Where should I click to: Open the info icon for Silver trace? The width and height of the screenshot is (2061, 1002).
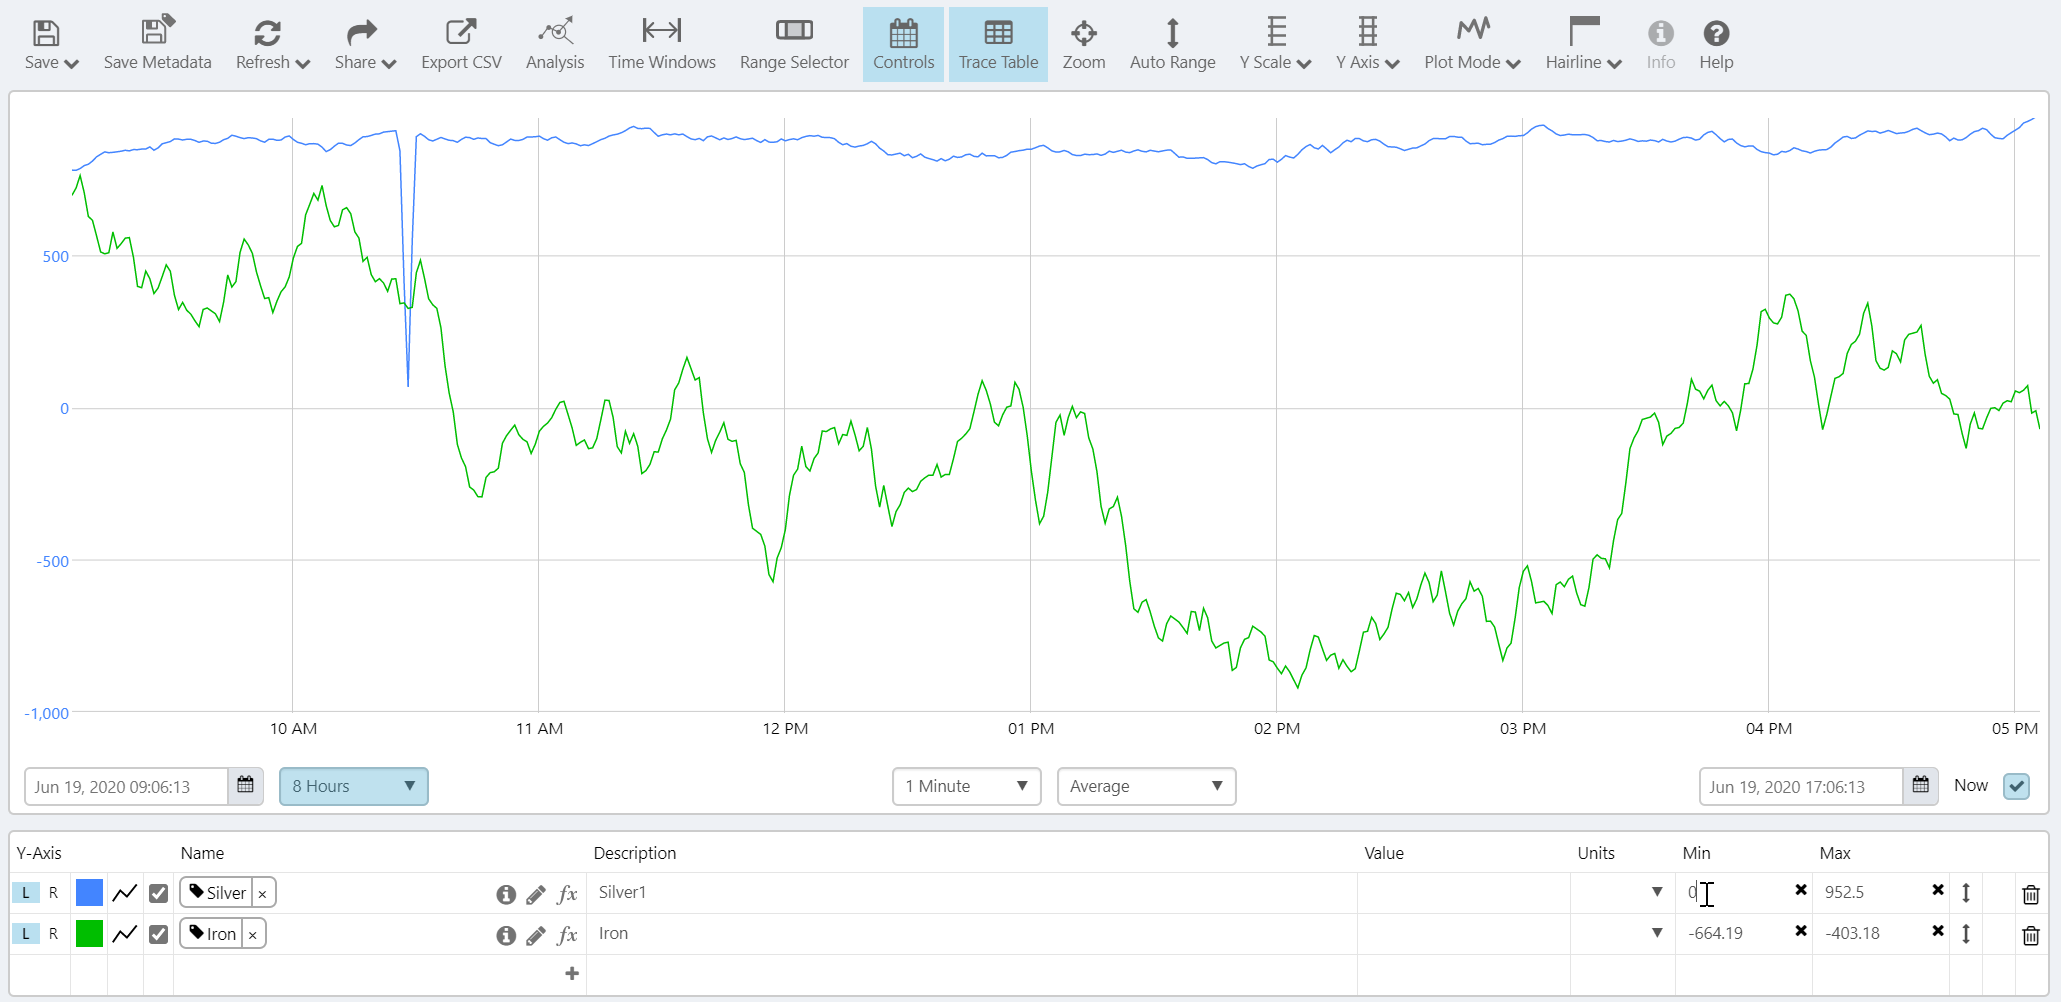tap(506, 894)
